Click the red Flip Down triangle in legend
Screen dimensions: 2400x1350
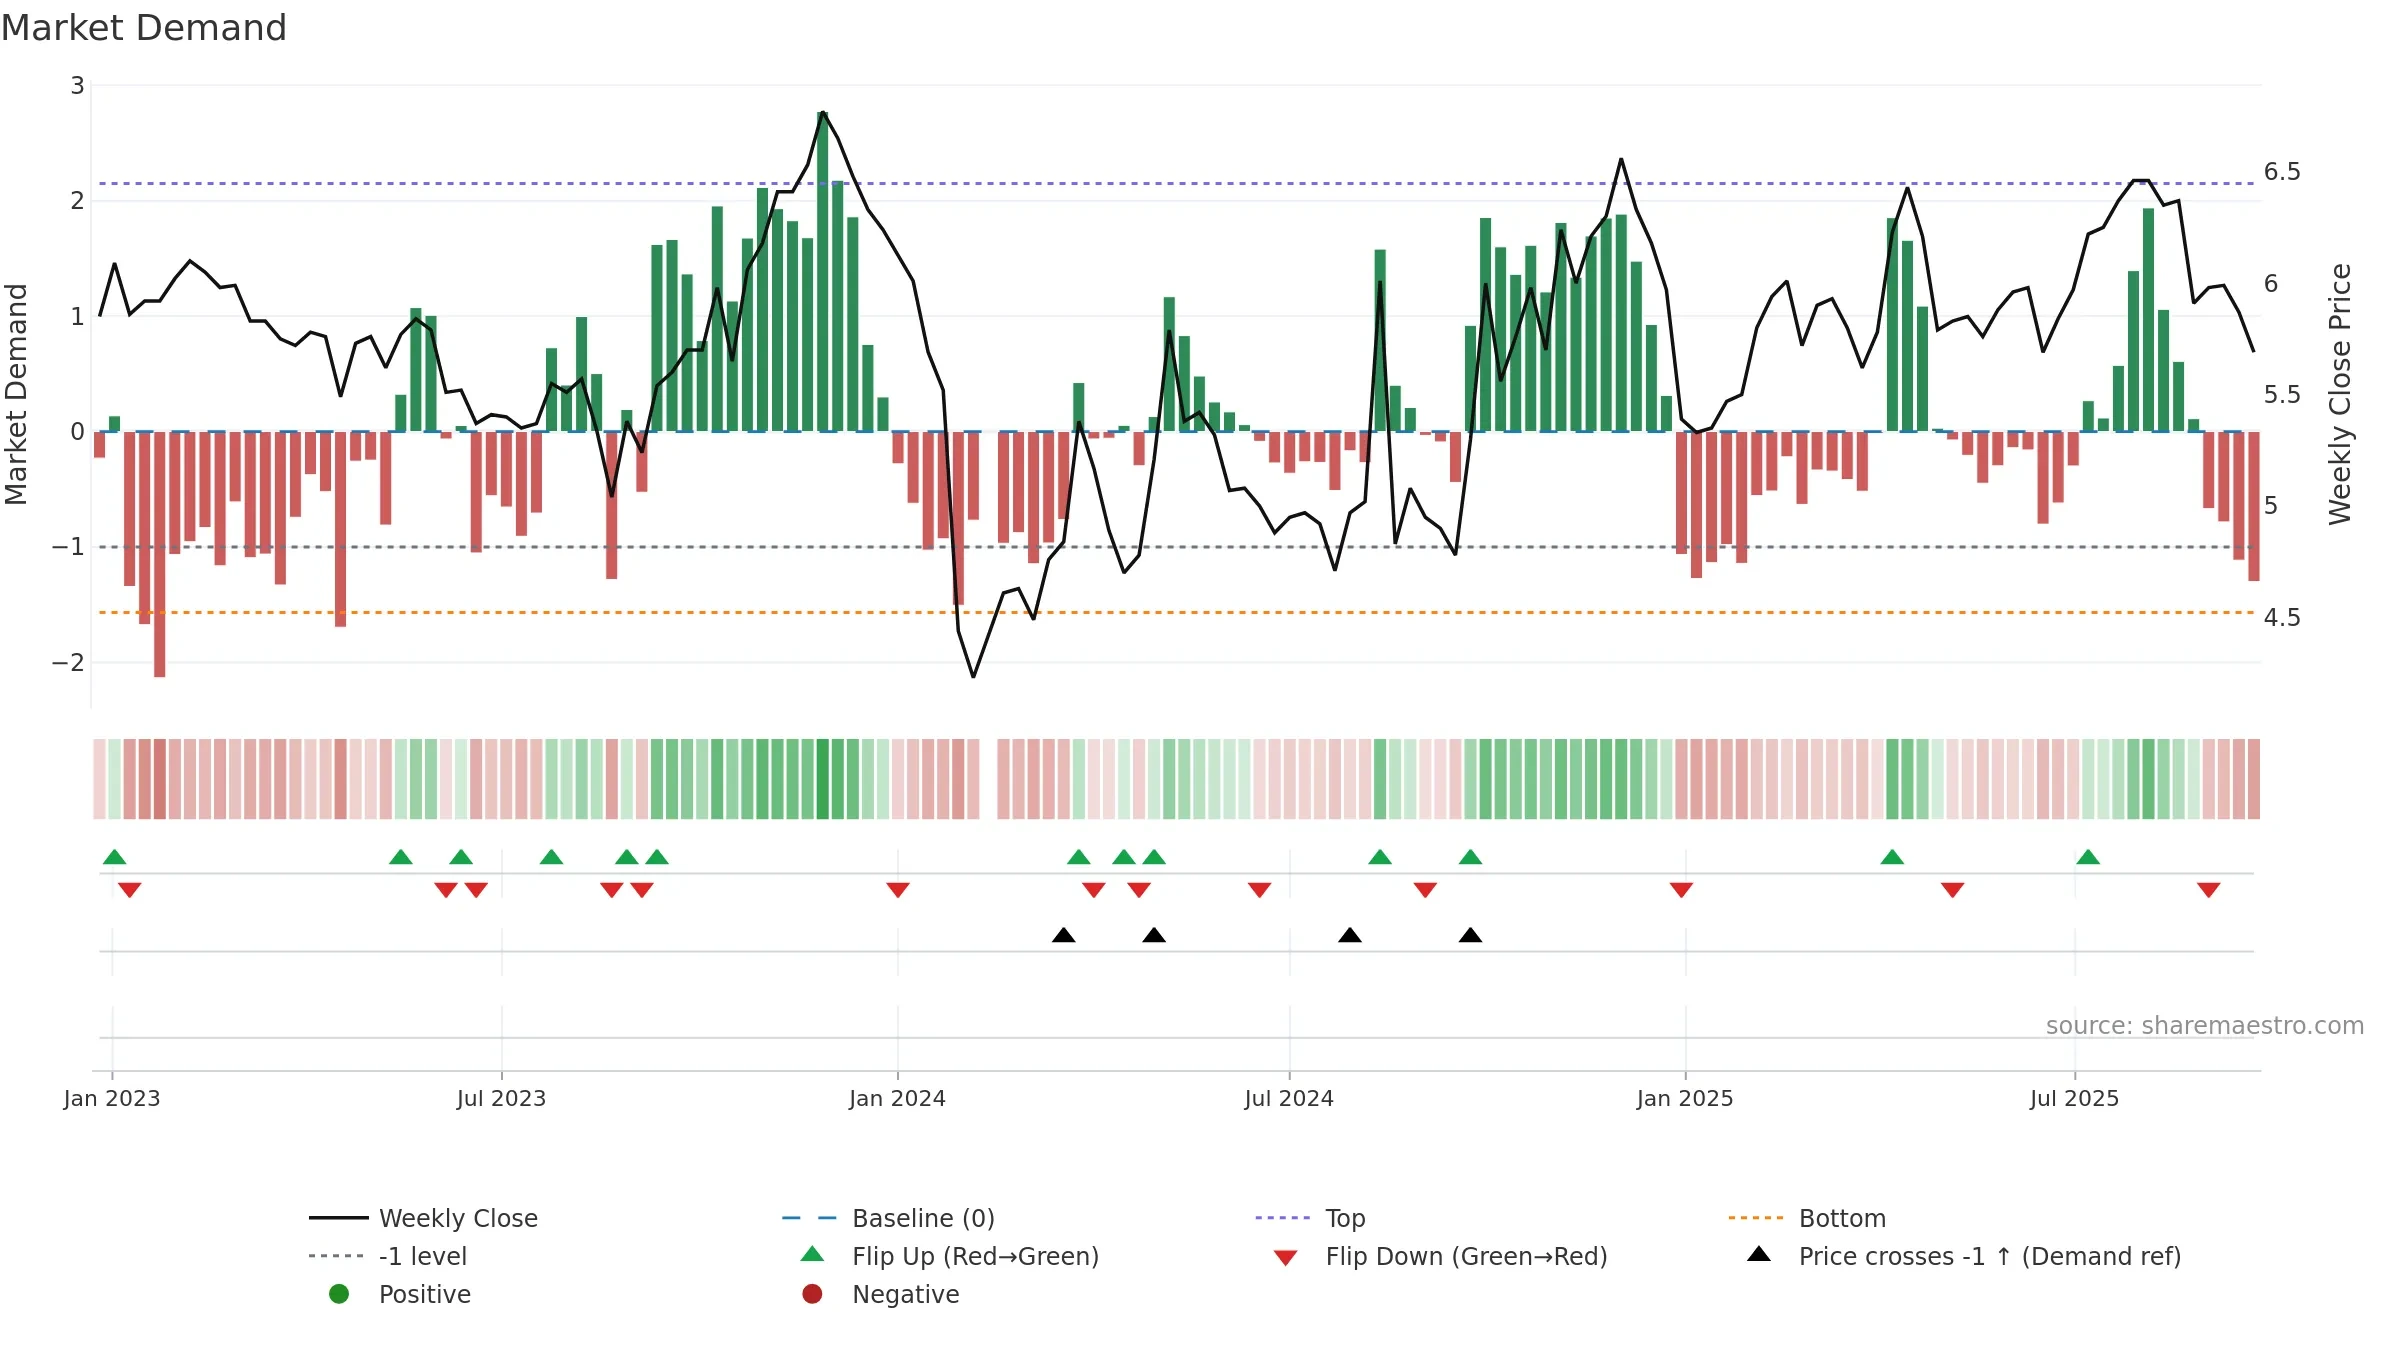click(x=1286, y=1258)
